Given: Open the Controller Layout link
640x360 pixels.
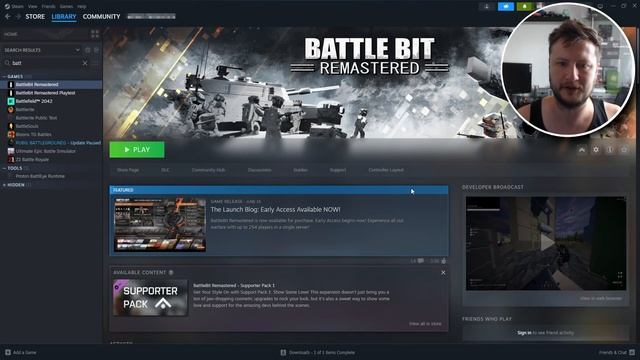Looking at the screenshot, I should tap(386, 170).
